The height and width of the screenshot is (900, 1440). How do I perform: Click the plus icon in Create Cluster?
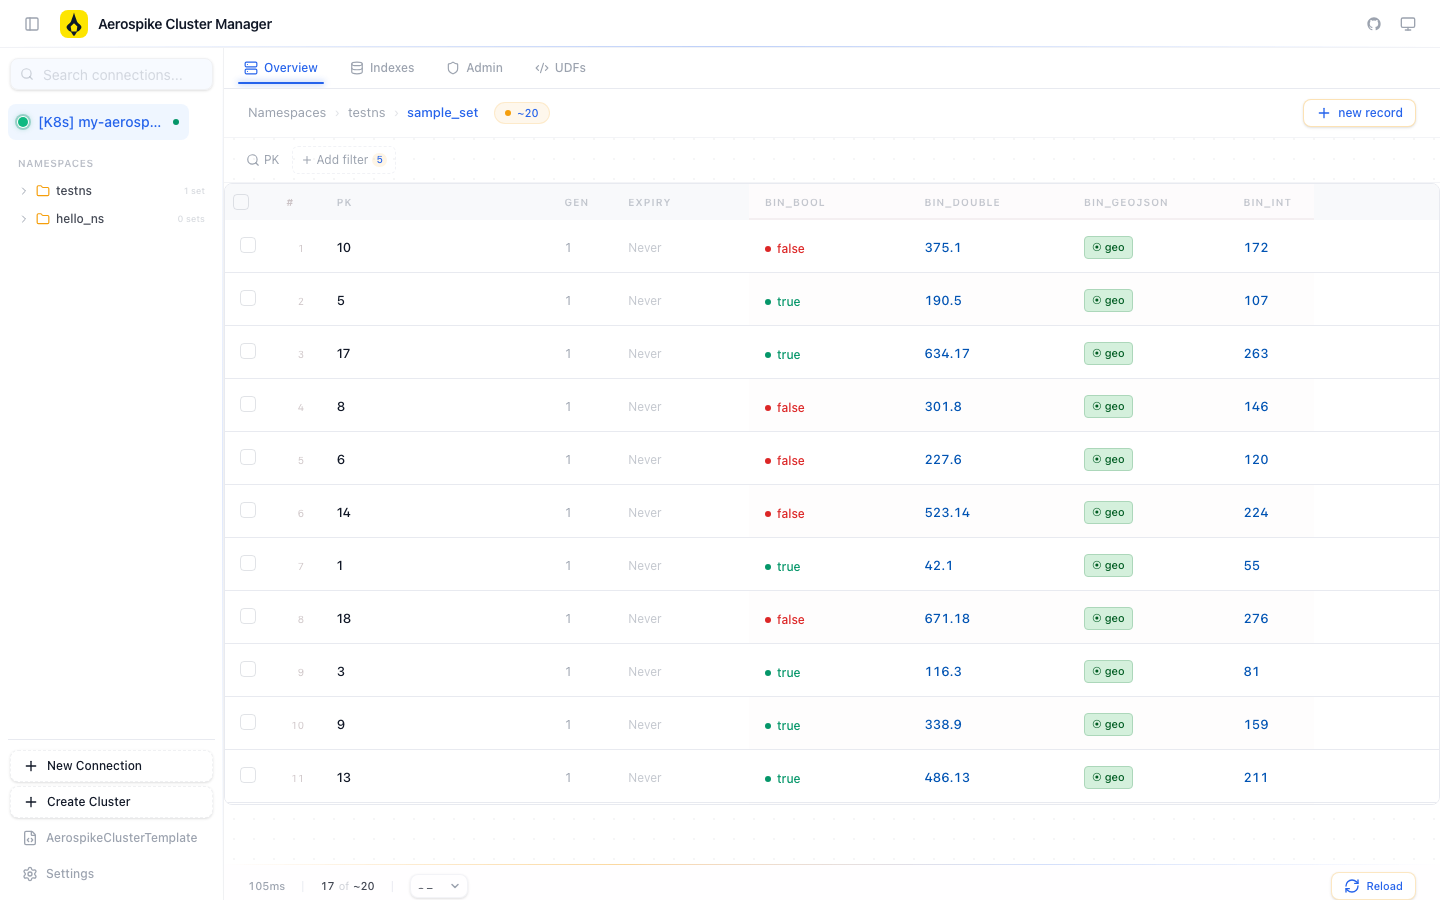pos(31,802)
